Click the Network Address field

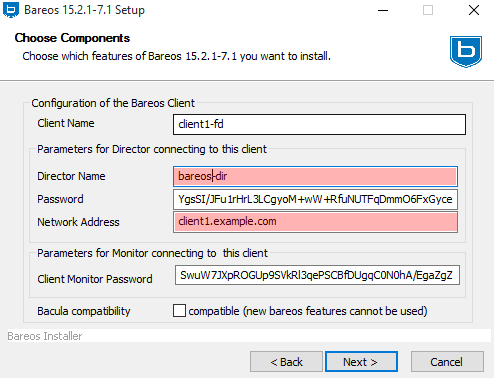click(x=315, y=222)
